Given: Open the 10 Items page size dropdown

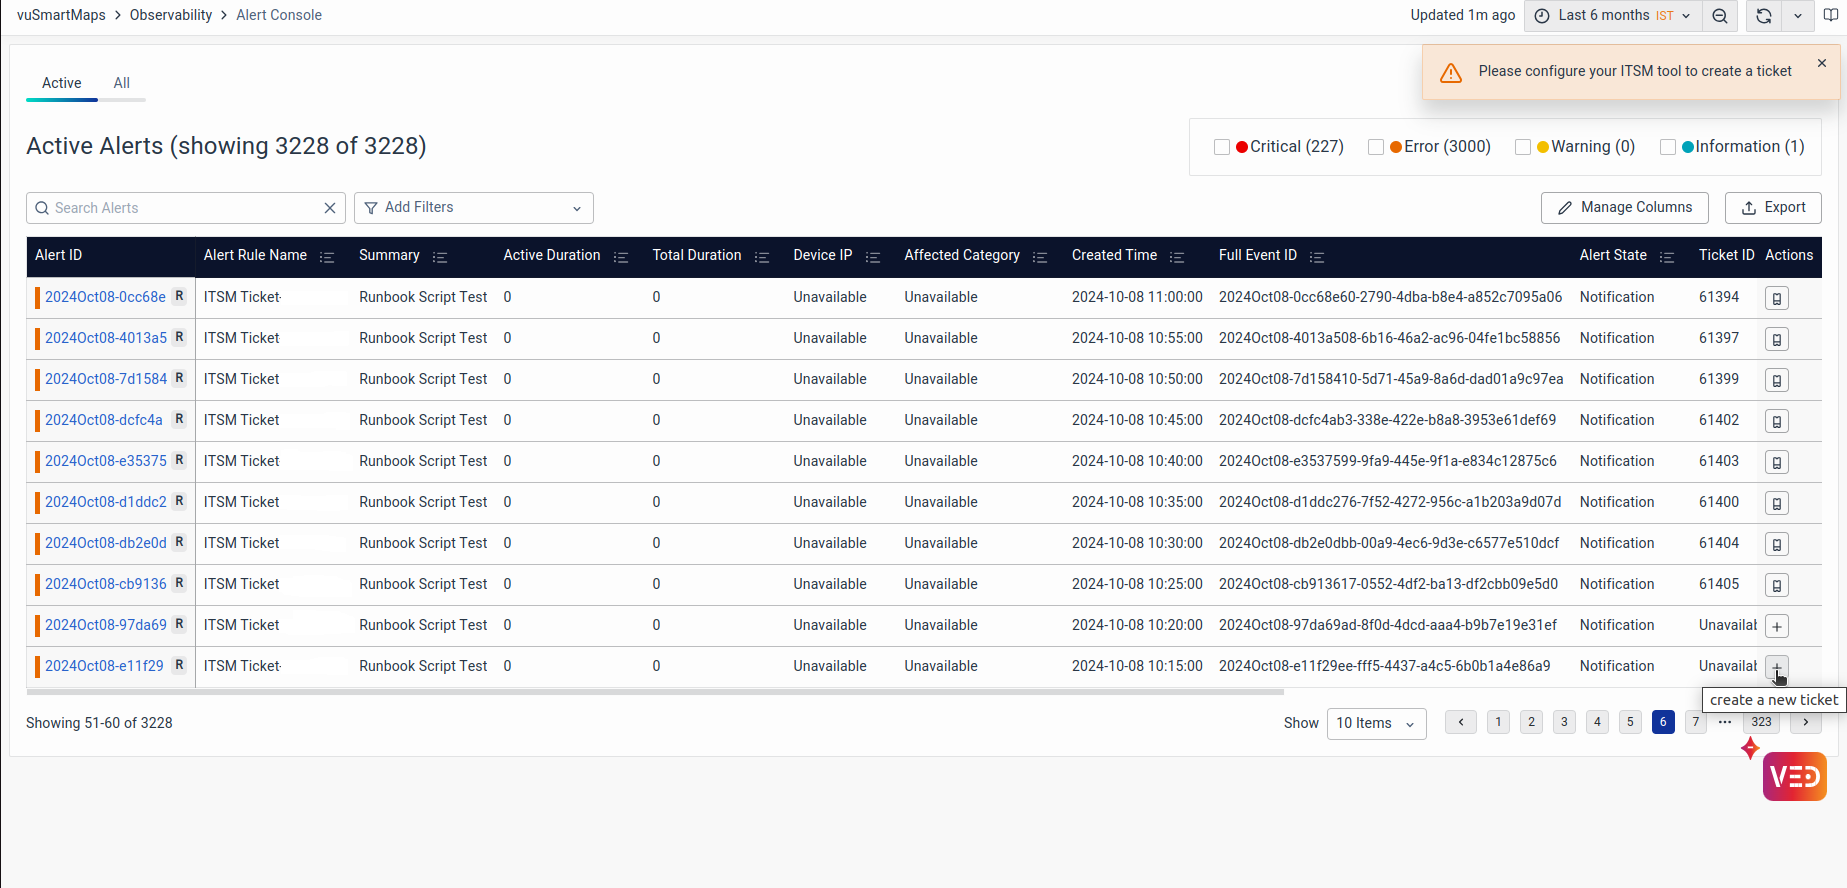Looking at the screenshot, I should tap(1375, 723).
